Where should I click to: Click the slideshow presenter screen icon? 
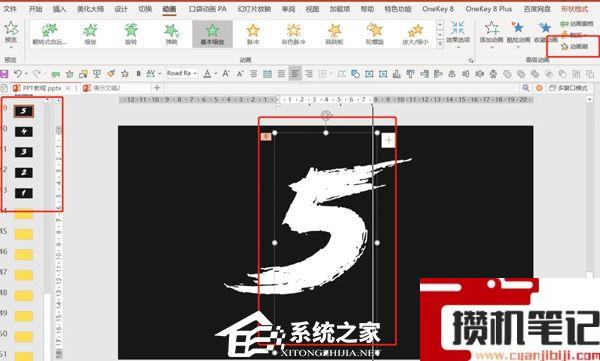coord(97,74)
